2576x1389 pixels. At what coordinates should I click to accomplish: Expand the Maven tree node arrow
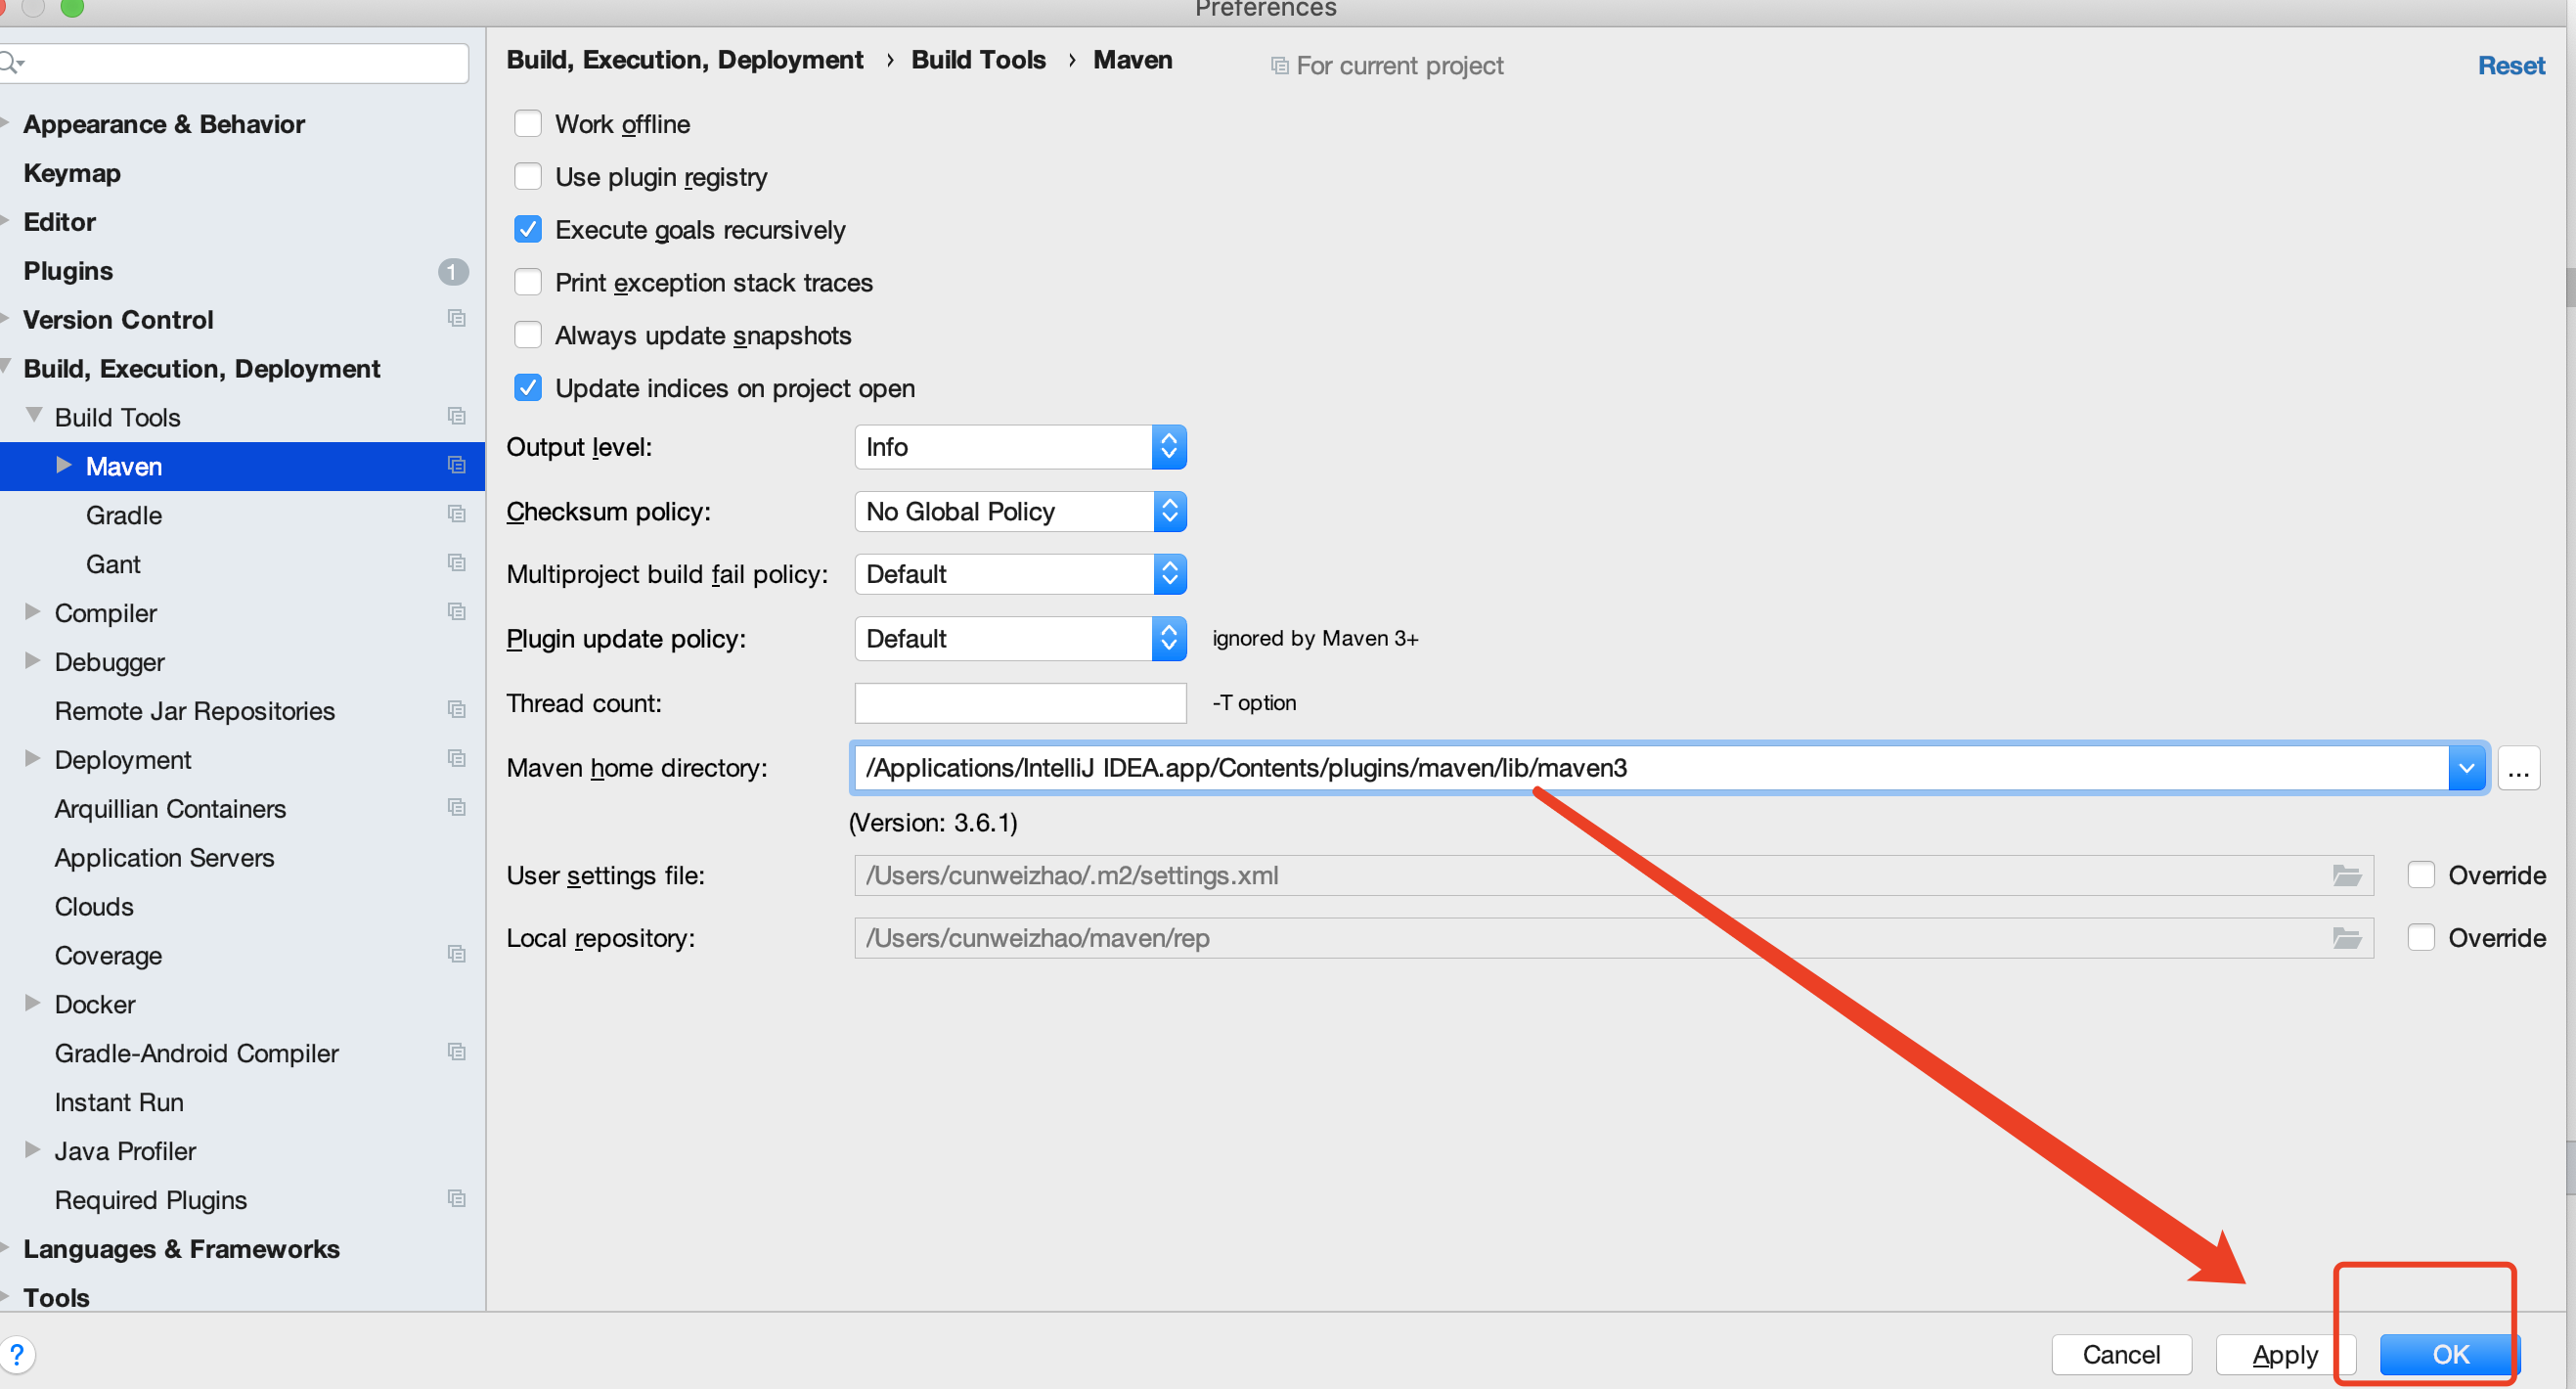[64, 465]
